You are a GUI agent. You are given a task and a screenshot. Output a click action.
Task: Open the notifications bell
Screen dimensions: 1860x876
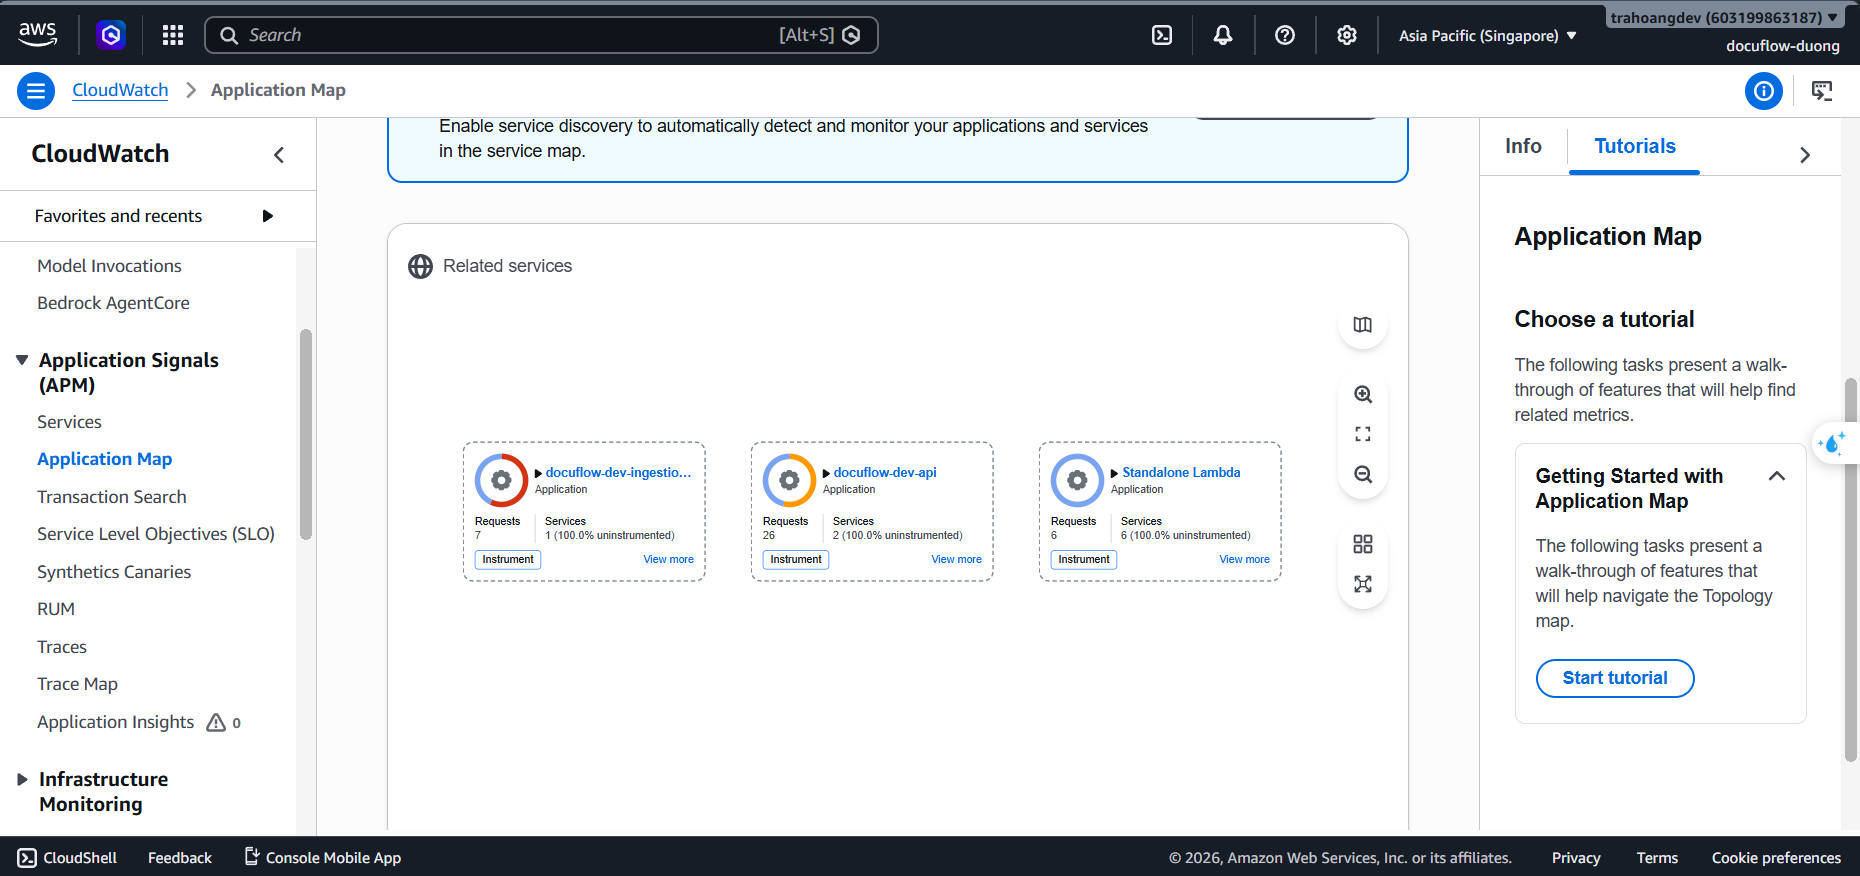1223,35
